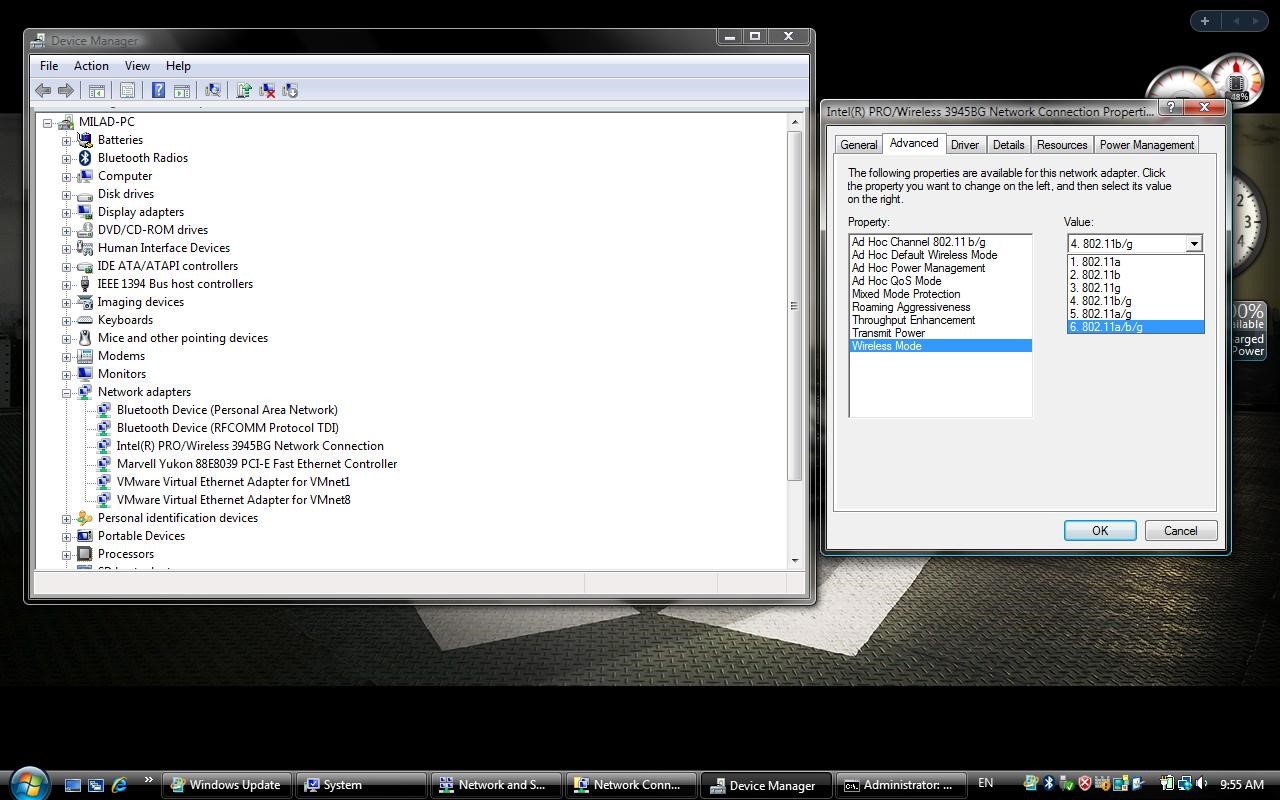1280x800 pixels.
Task: Launch Internet Explorer from Quick Launch
Action: [120, 785]
